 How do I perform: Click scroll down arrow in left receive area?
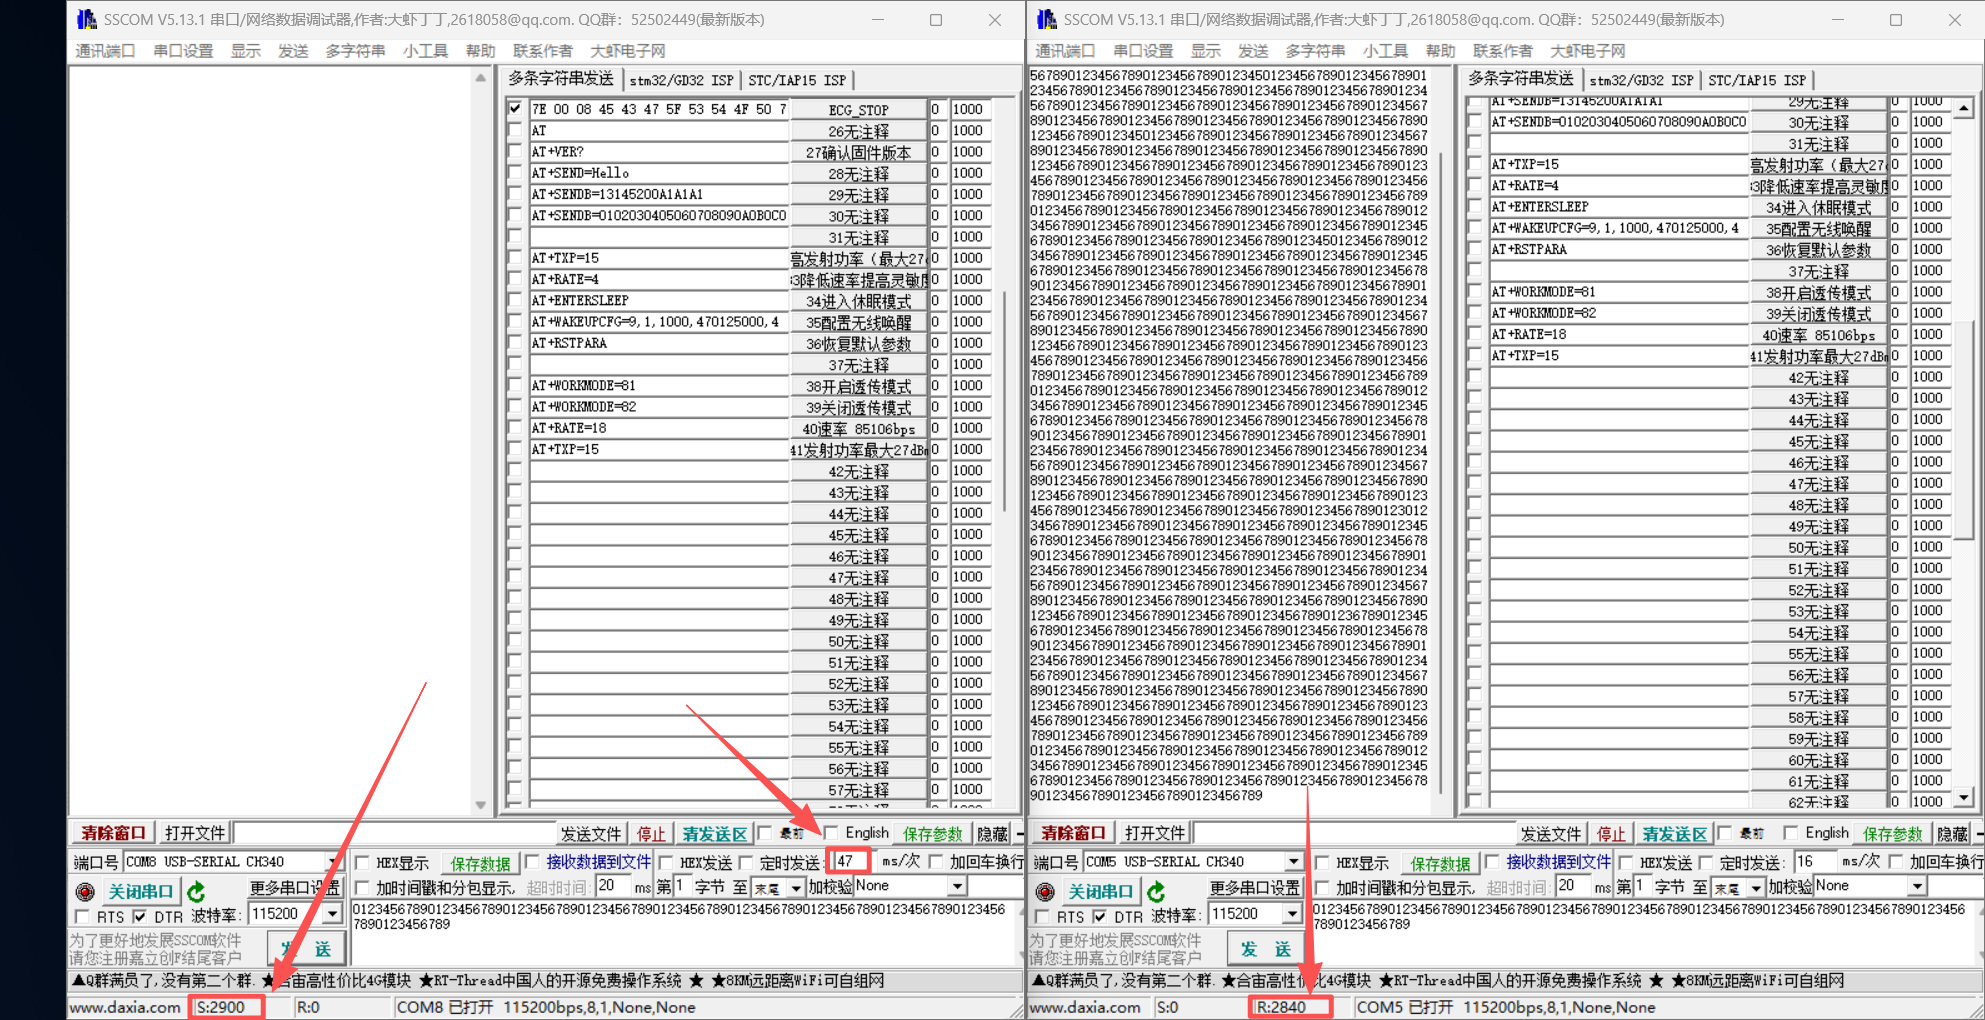[481, 805]
